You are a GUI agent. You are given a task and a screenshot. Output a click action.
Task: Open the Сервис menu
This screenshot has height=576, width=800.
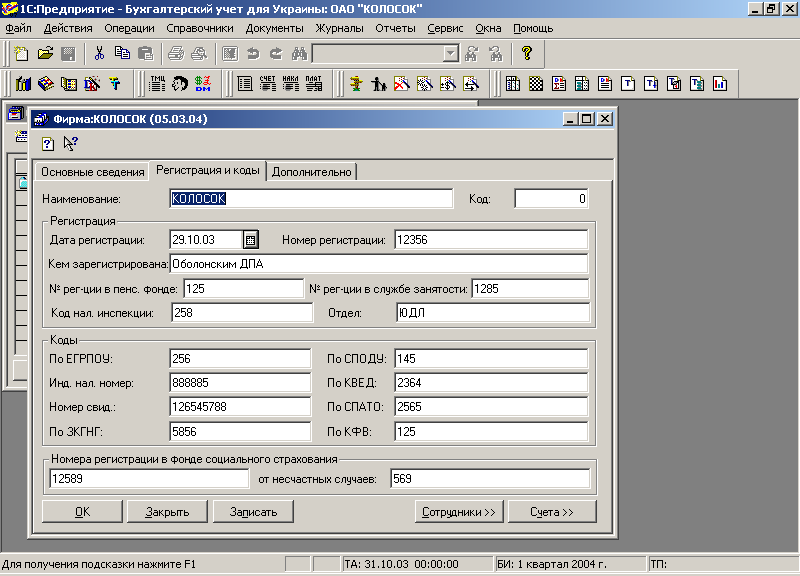[445, 28]
